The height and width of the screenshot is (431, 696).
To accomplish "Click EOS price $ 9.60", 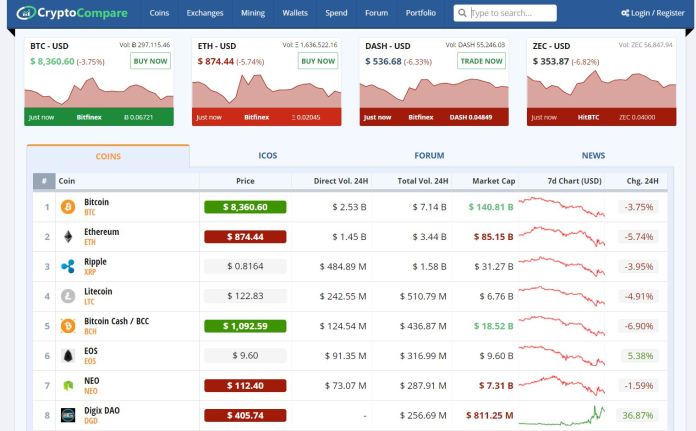I will coord(245,356).
